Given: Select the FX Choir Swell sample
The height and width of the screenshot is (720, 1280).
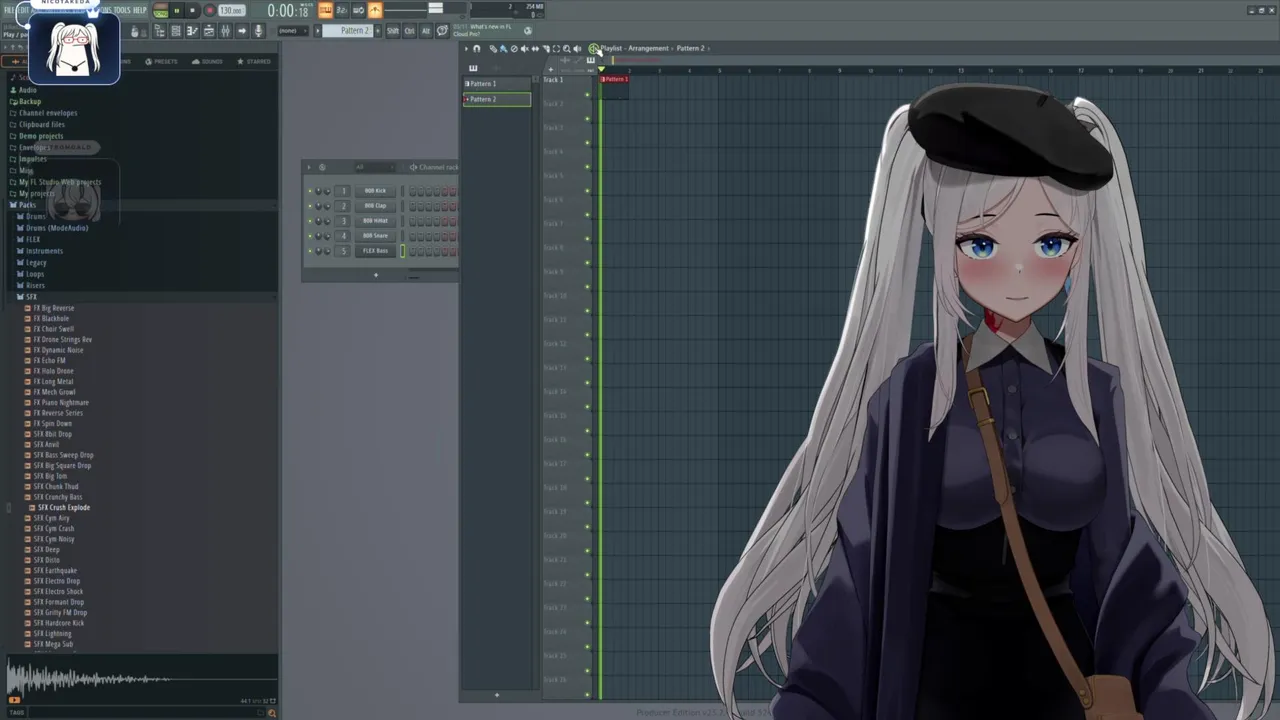Looking at the screenshot, I should tap(53, 329).
